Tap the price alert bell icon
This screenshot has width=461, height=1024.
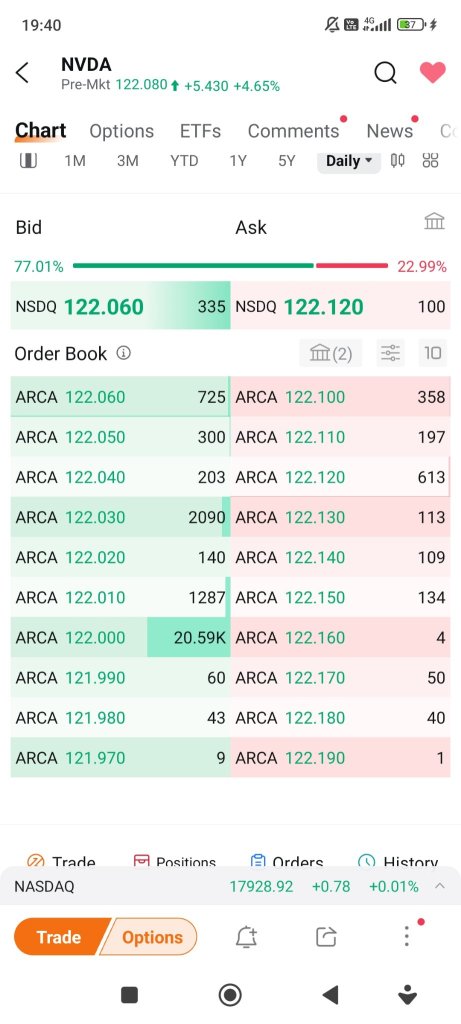(246, 937)
